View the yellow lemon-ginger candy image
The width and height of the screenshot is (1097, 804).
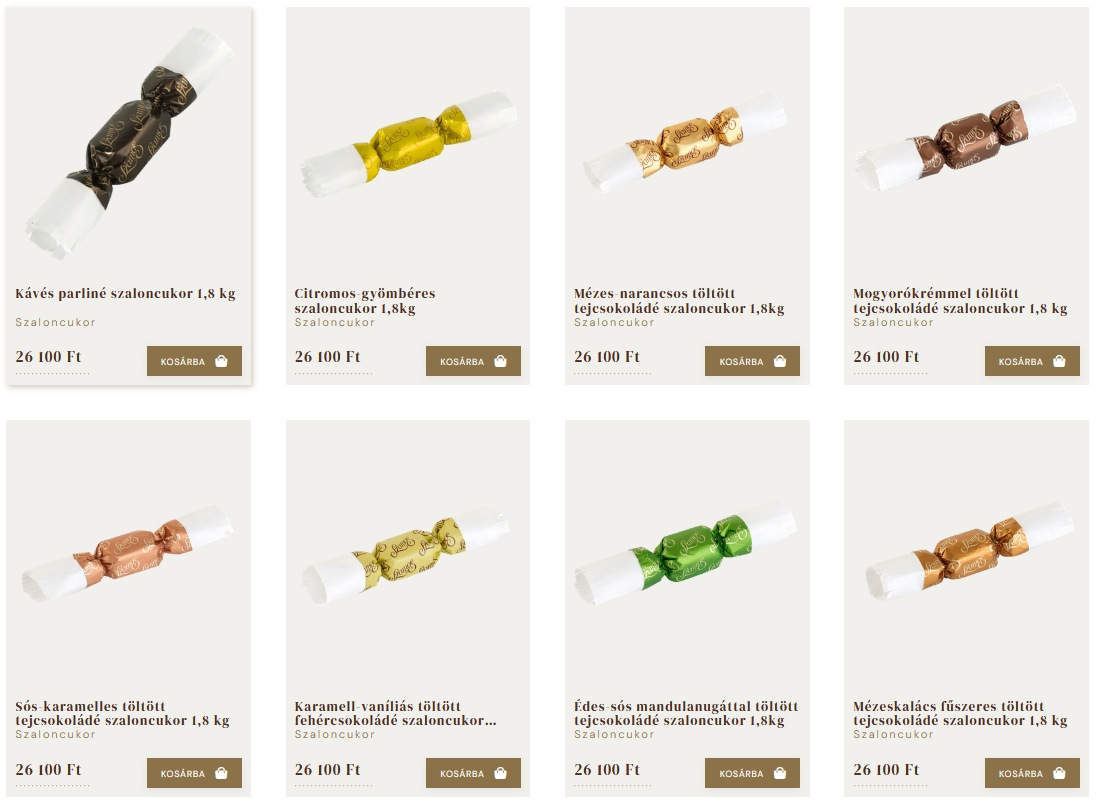coord(409,144)
